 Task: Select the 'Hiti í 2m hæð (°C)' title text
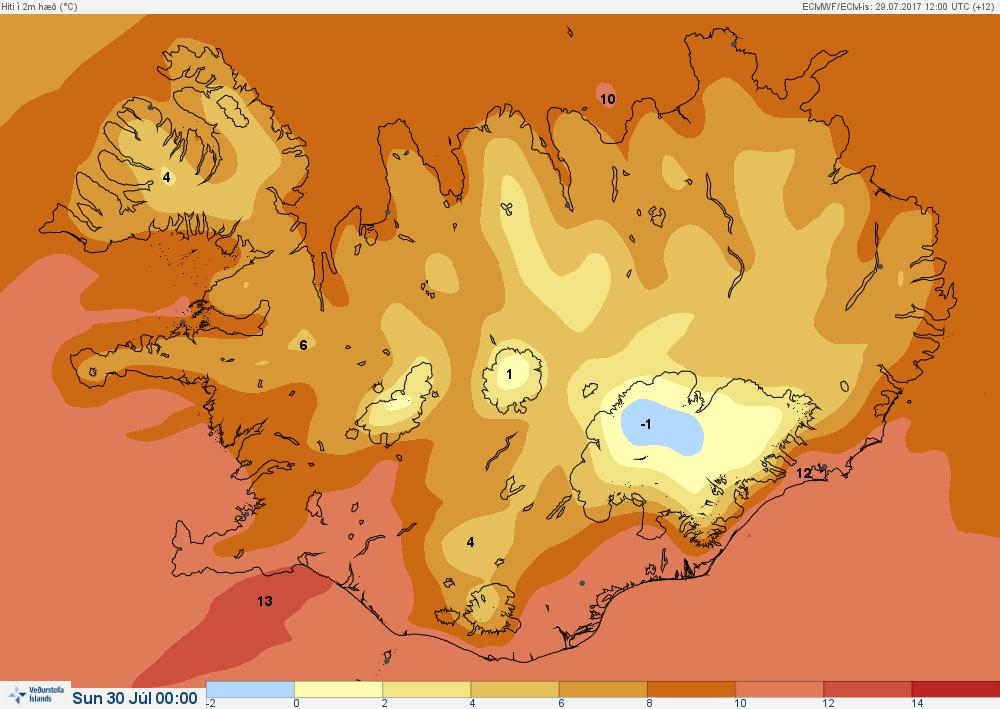tap(40, 6)
